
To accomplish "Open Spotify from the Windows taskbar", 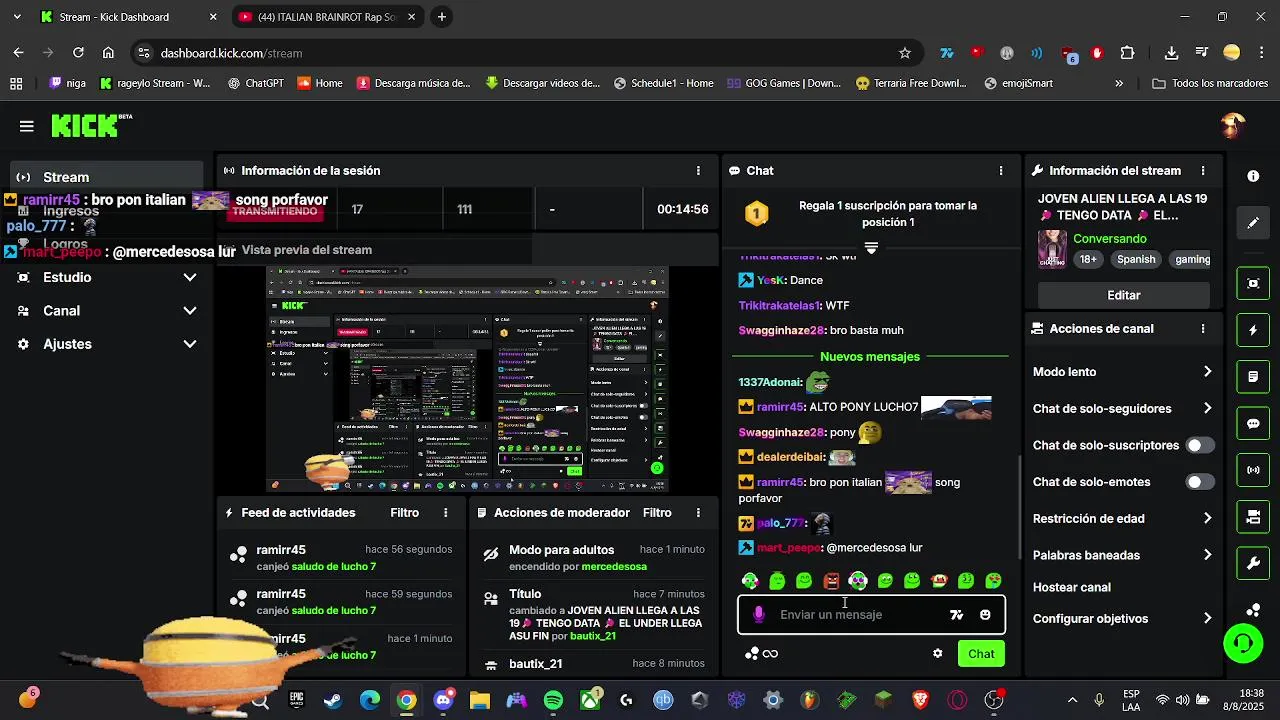I will point(553,701).
